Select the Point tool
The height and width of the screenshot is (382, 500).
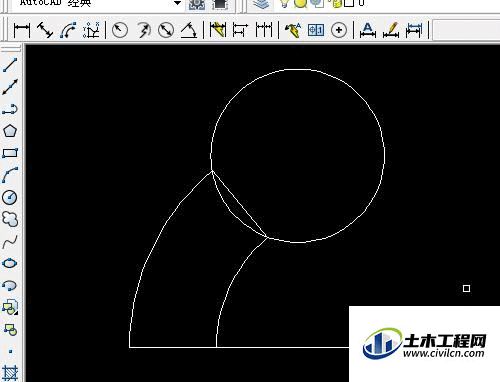(x=10, y=351)
